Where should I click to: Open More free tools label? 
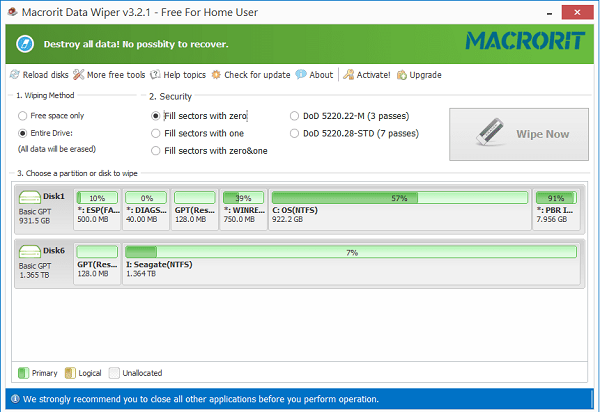coord(116,75)
